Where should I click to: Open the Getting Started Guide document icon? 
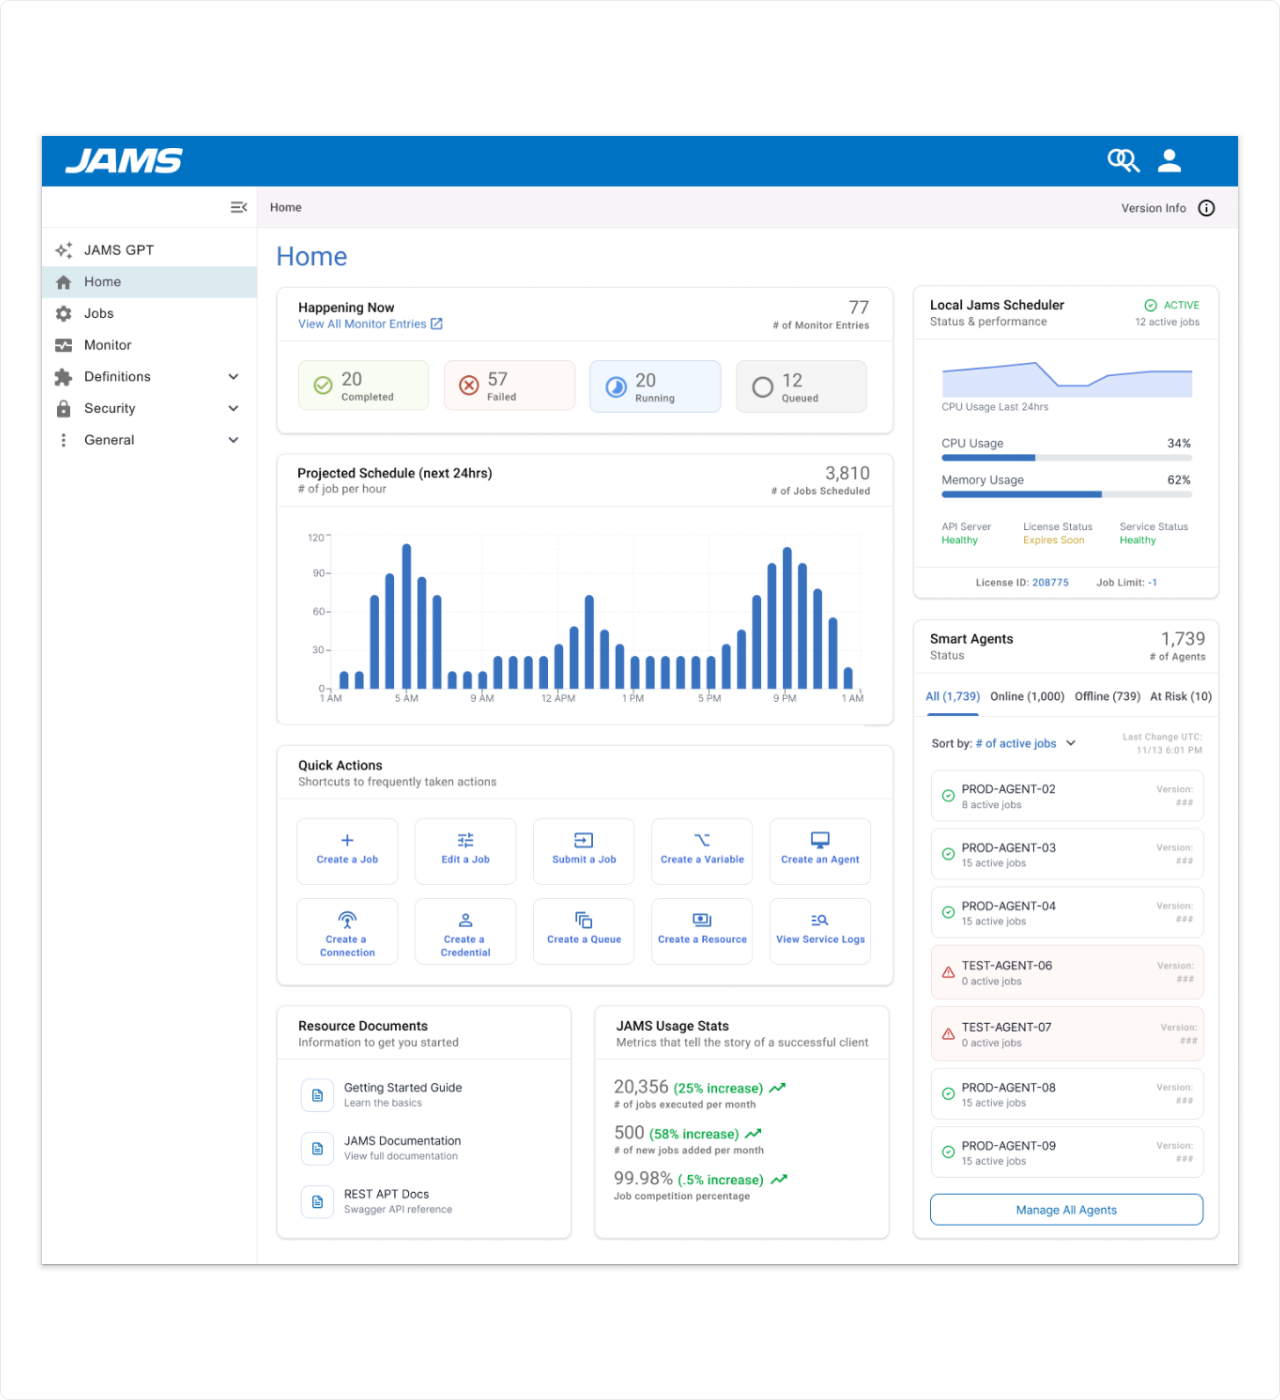(317, 1095)
